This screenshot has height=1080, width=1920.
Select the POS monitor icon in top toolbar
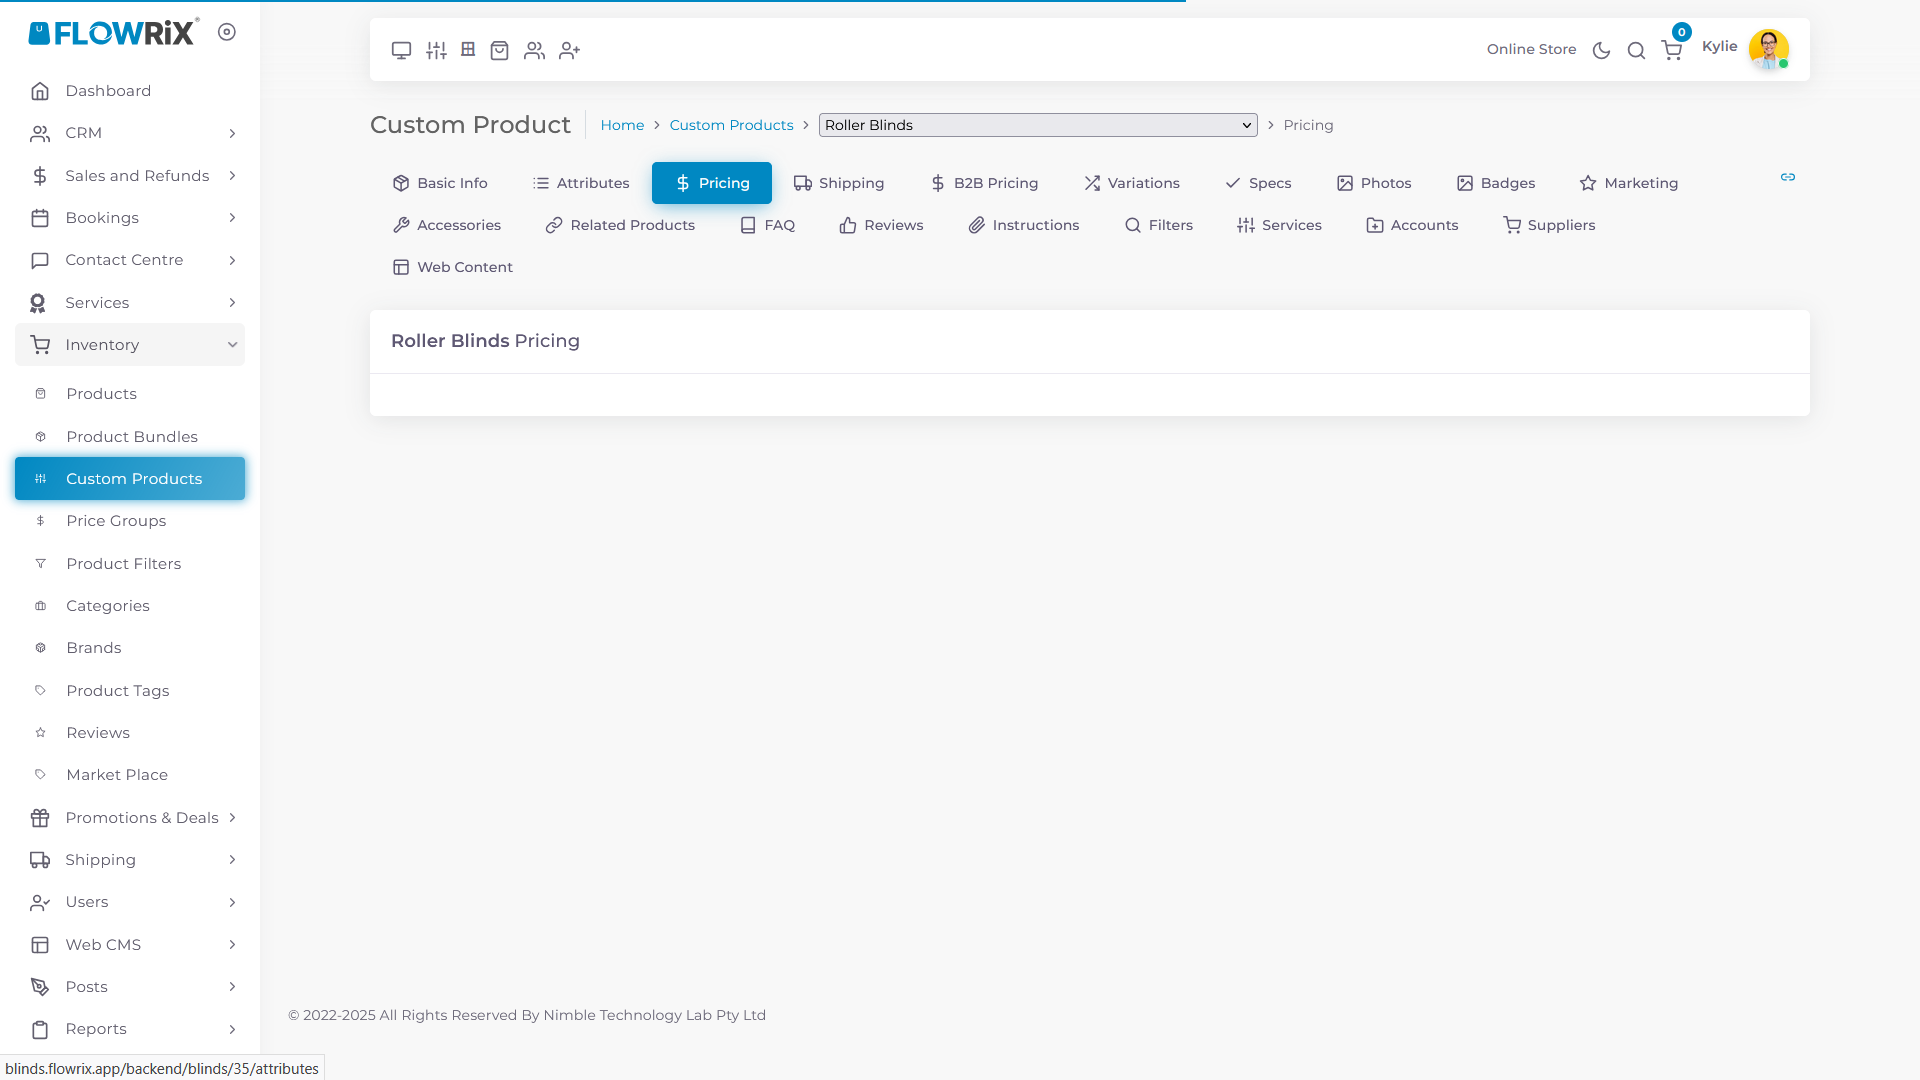click(401, 50)
